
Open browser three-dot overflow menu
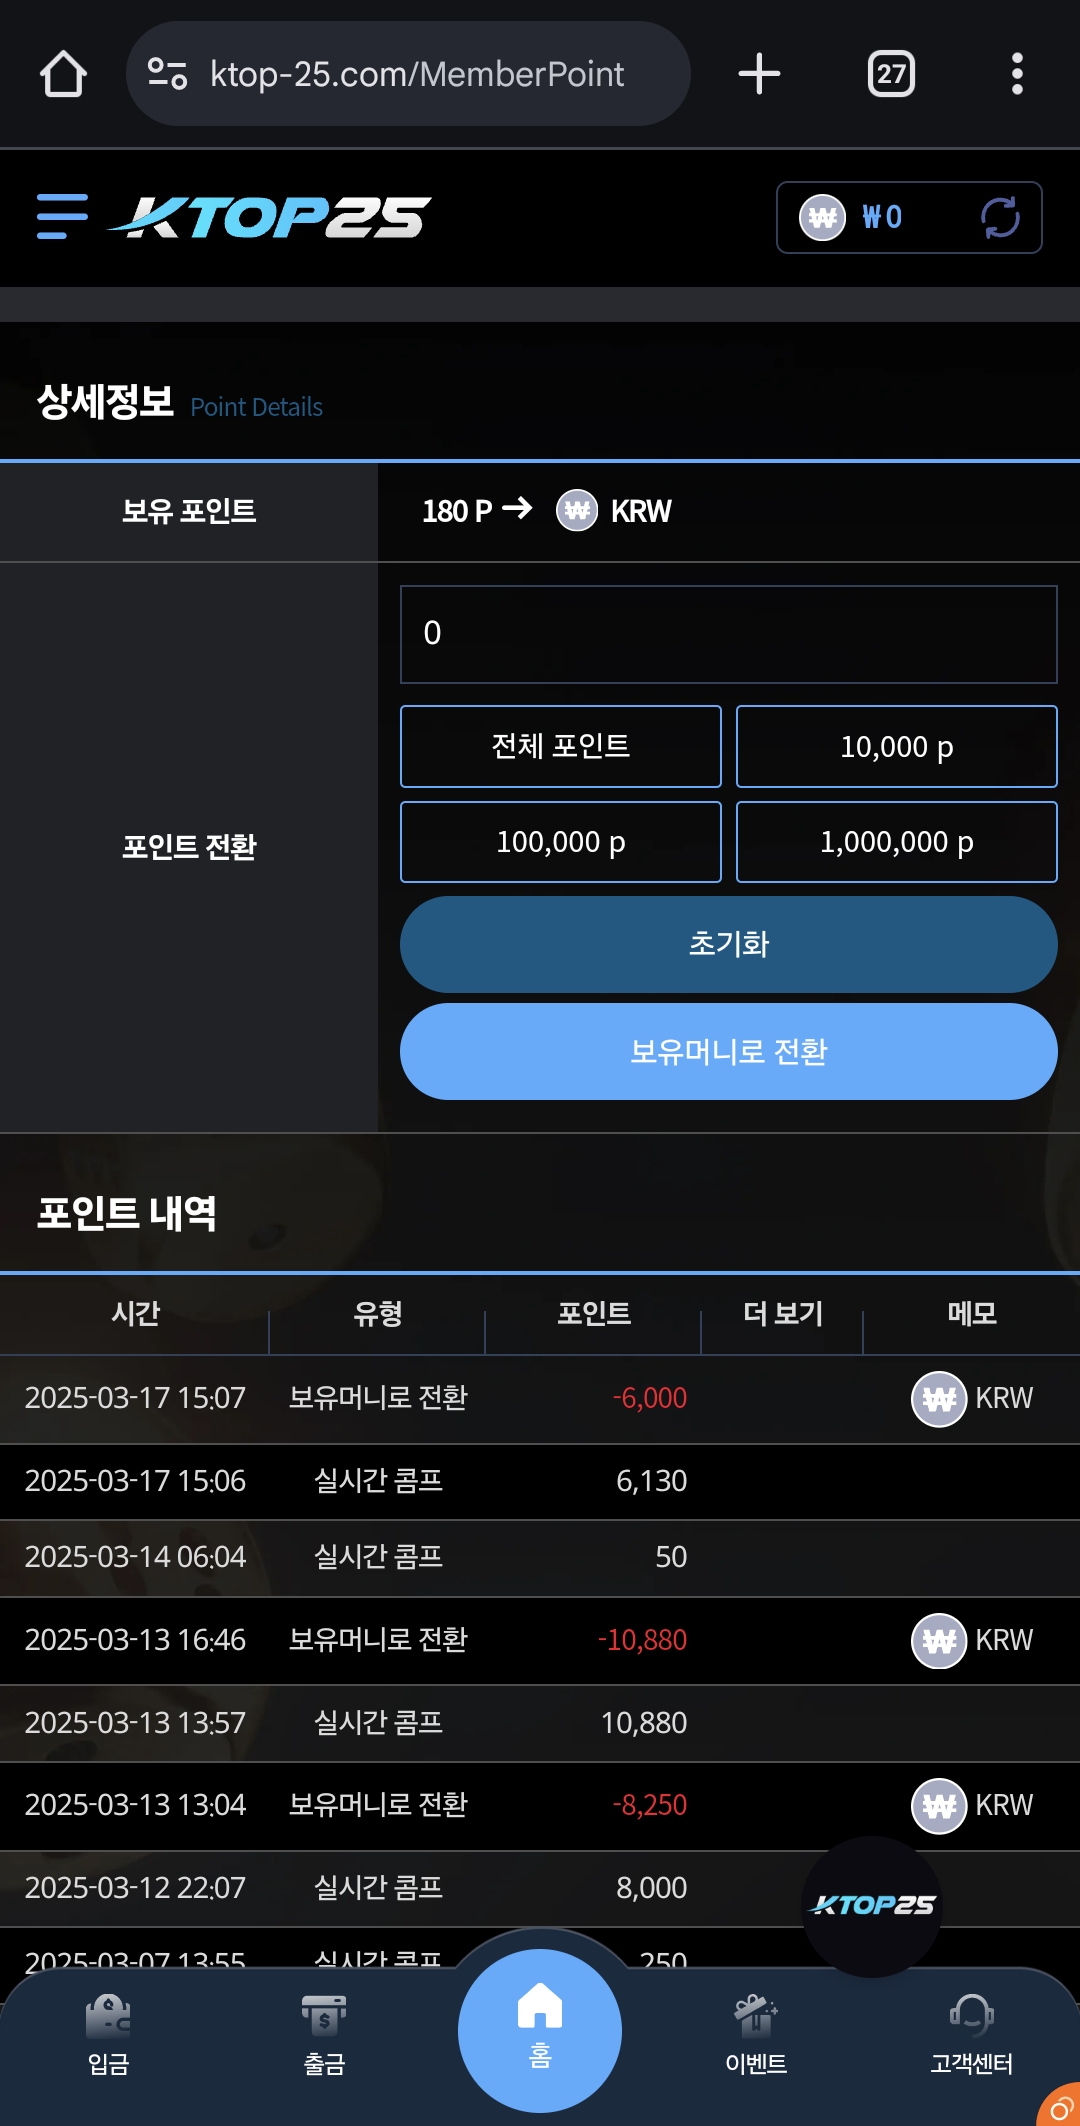coord(1017,74)
